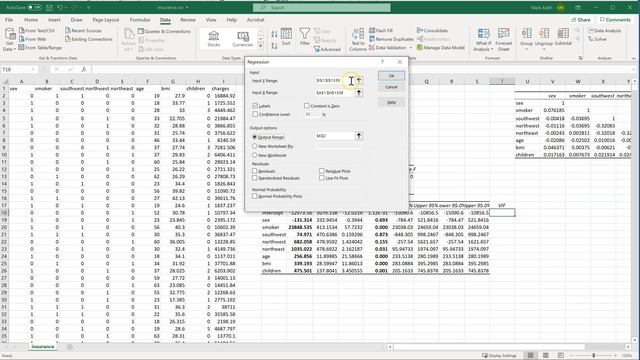Click From Table/Range

point(40,48)
